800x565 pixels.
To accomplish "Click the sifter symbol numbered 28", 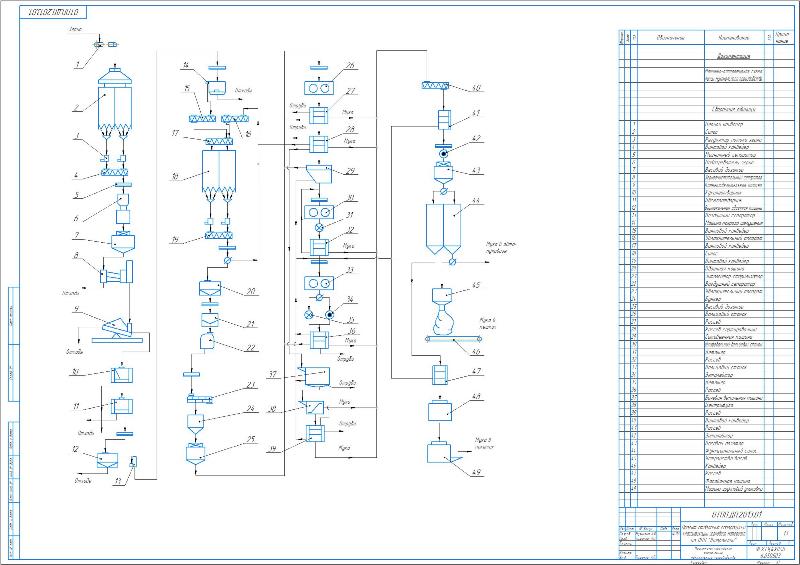I will point(319,143).
